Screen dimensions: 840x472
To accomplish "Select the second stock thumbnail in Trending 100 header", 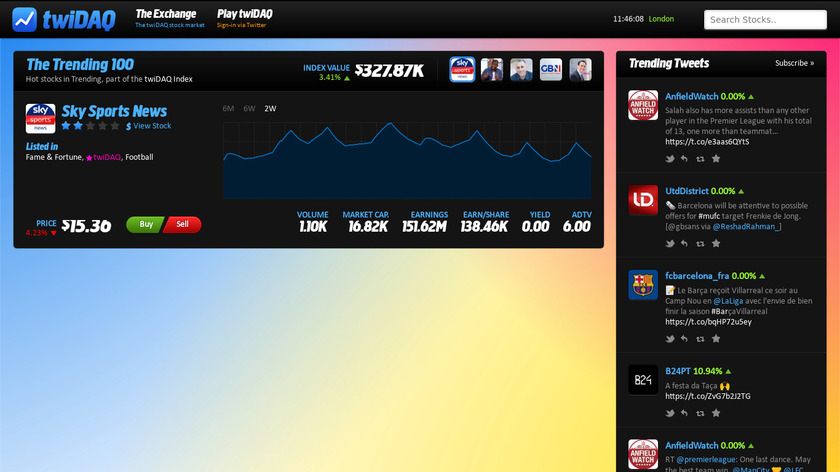I will (x=492, y=70).
